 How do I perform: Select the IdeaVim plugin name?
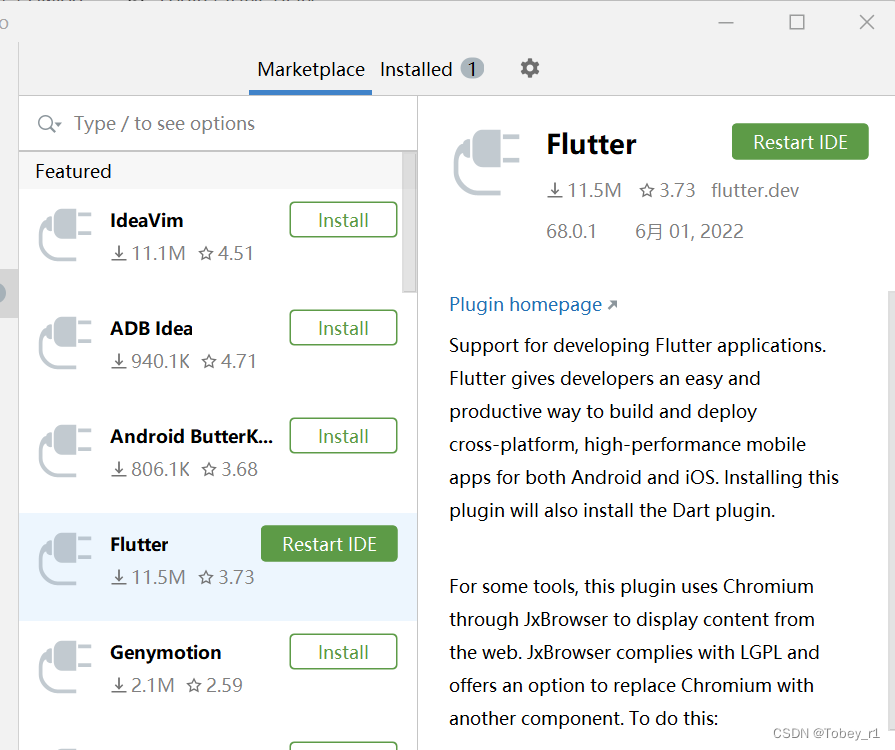point(147,220)
